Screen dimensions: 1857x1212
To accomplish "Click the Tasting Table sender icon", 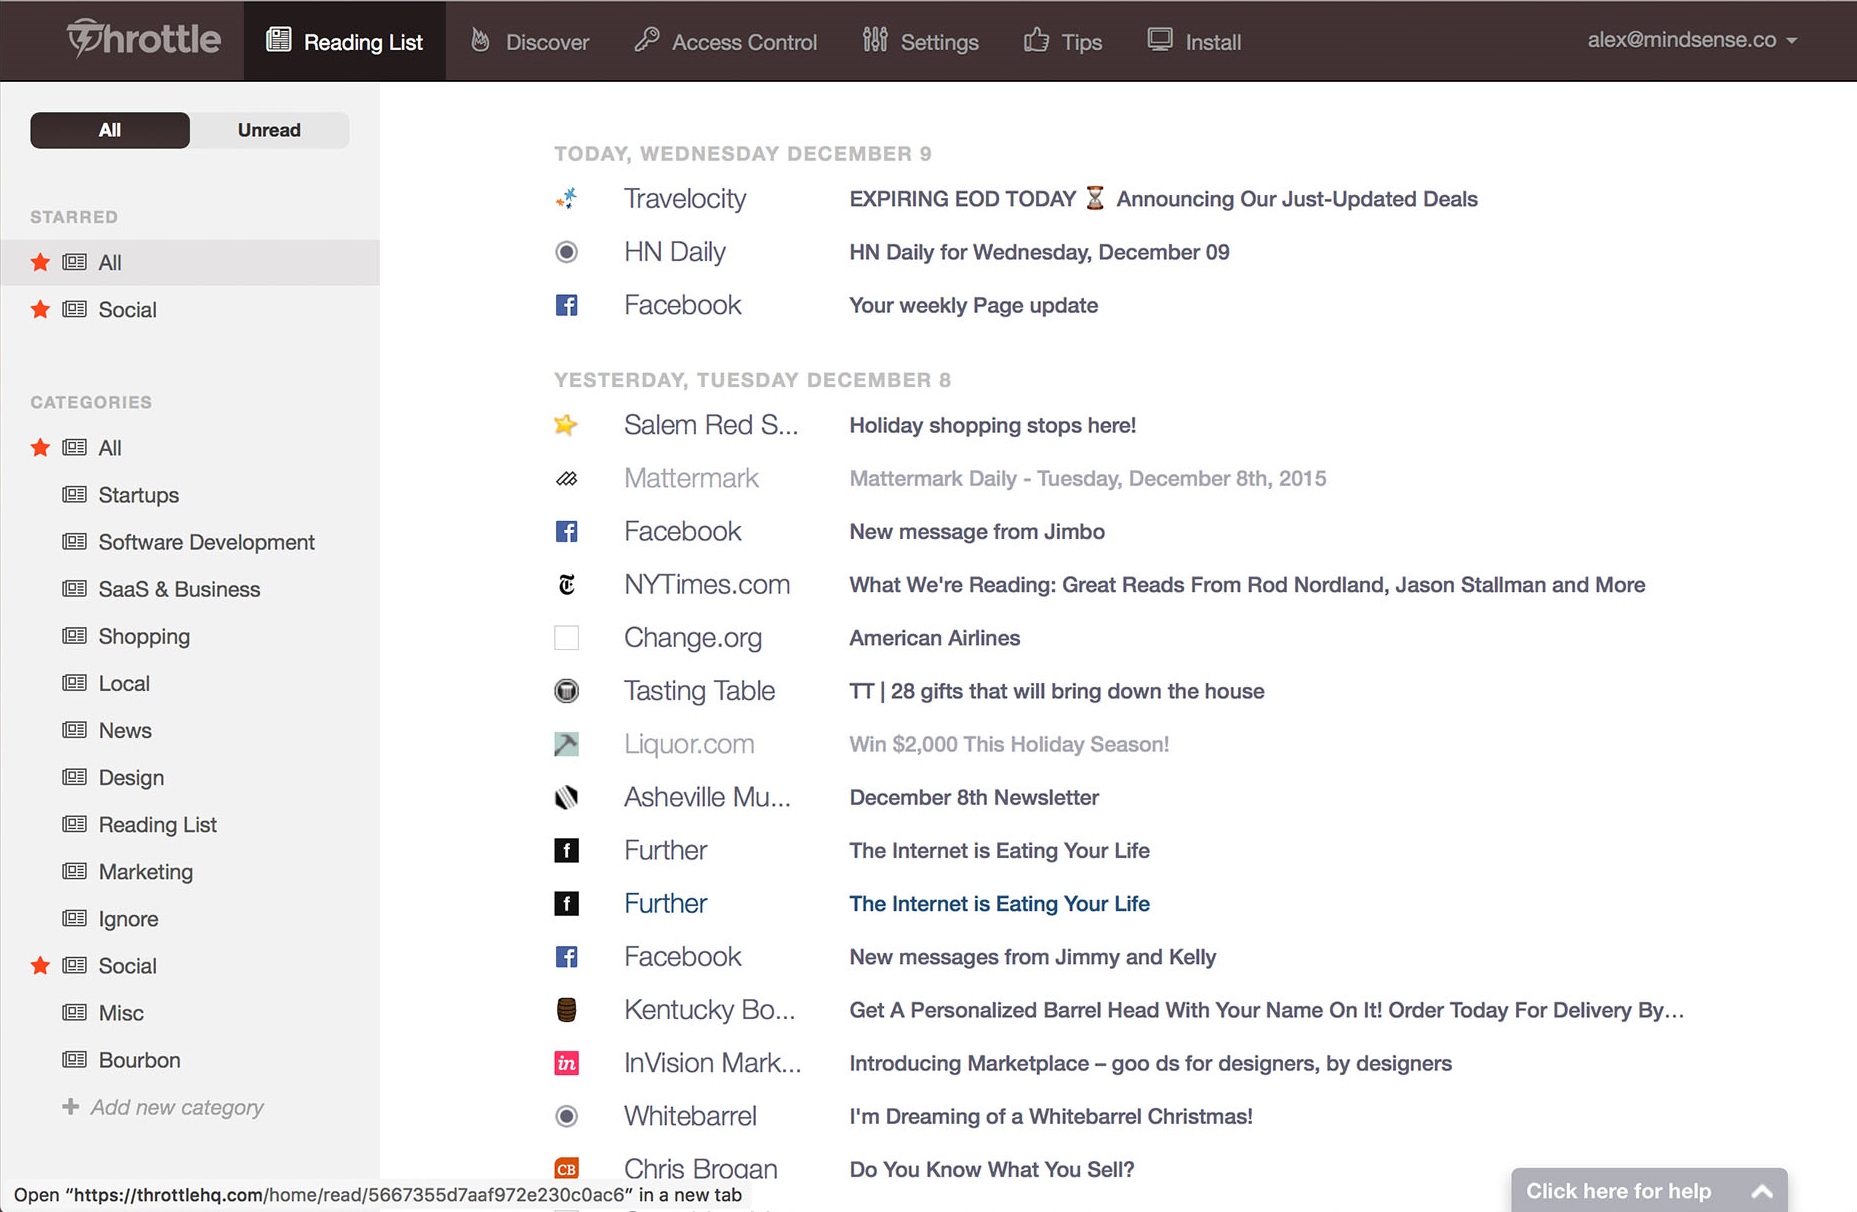I will 566,690.
